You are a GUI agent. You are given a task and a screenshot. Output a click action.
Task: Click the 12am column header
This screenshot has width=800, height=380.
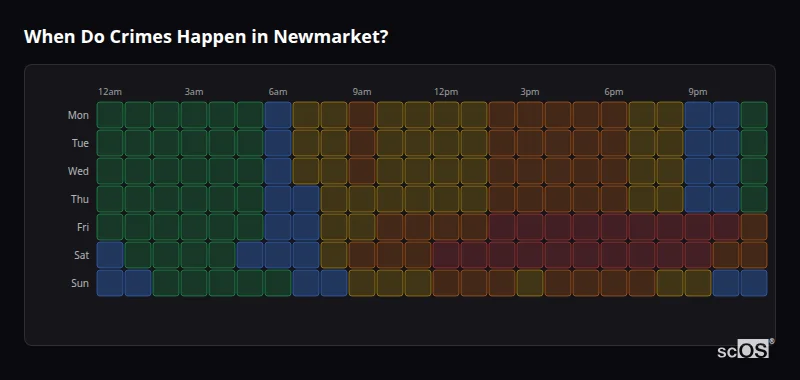coord(110,92)
